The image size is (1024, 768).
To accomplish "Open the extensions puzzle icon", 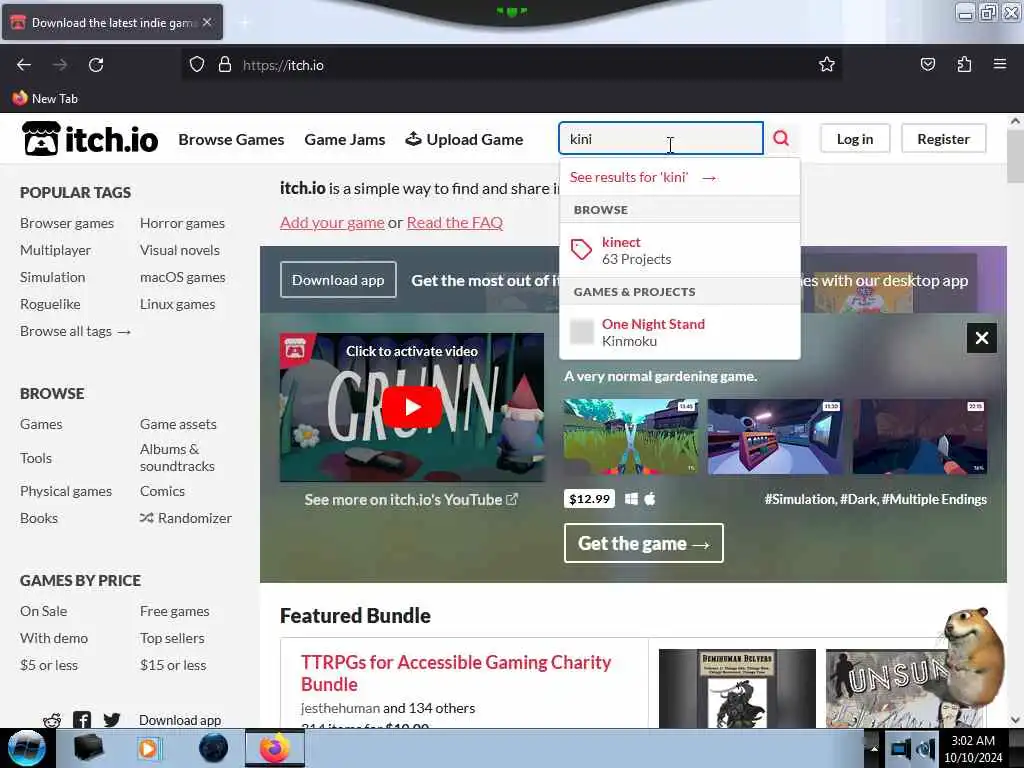I will click(x=964, y=65).
